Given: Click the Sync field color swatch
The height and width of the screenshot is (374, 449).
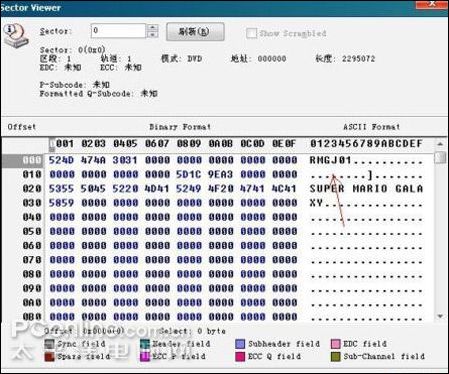Looking at the screenshot, I should pyautogui.click(x=49, y=344).
